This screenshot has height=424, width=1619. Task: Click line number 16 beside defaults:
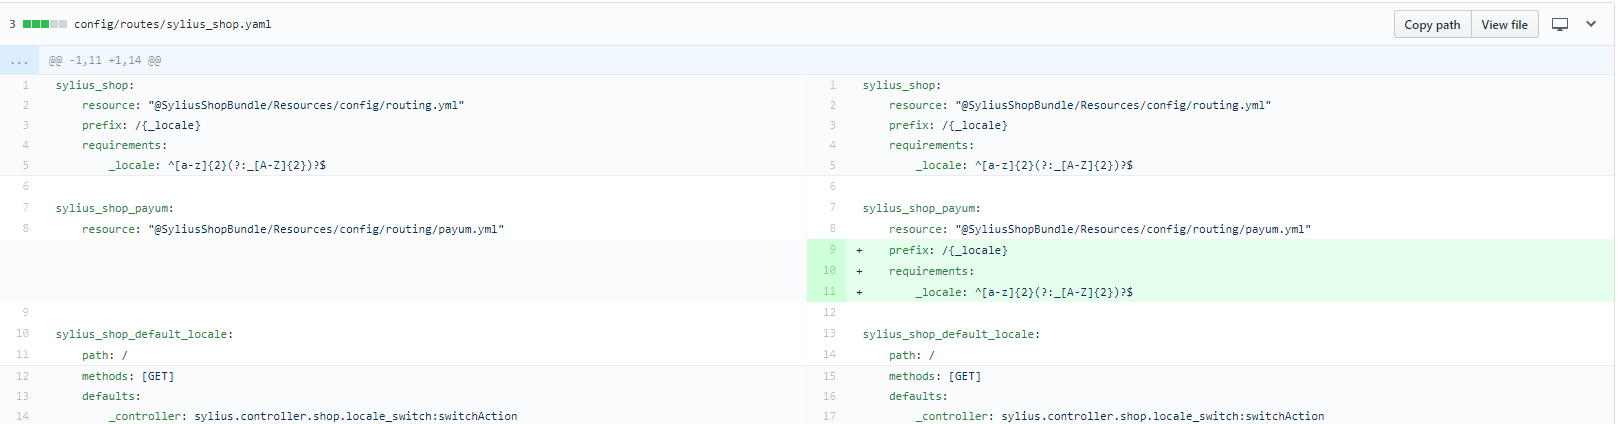click(829, 396)
